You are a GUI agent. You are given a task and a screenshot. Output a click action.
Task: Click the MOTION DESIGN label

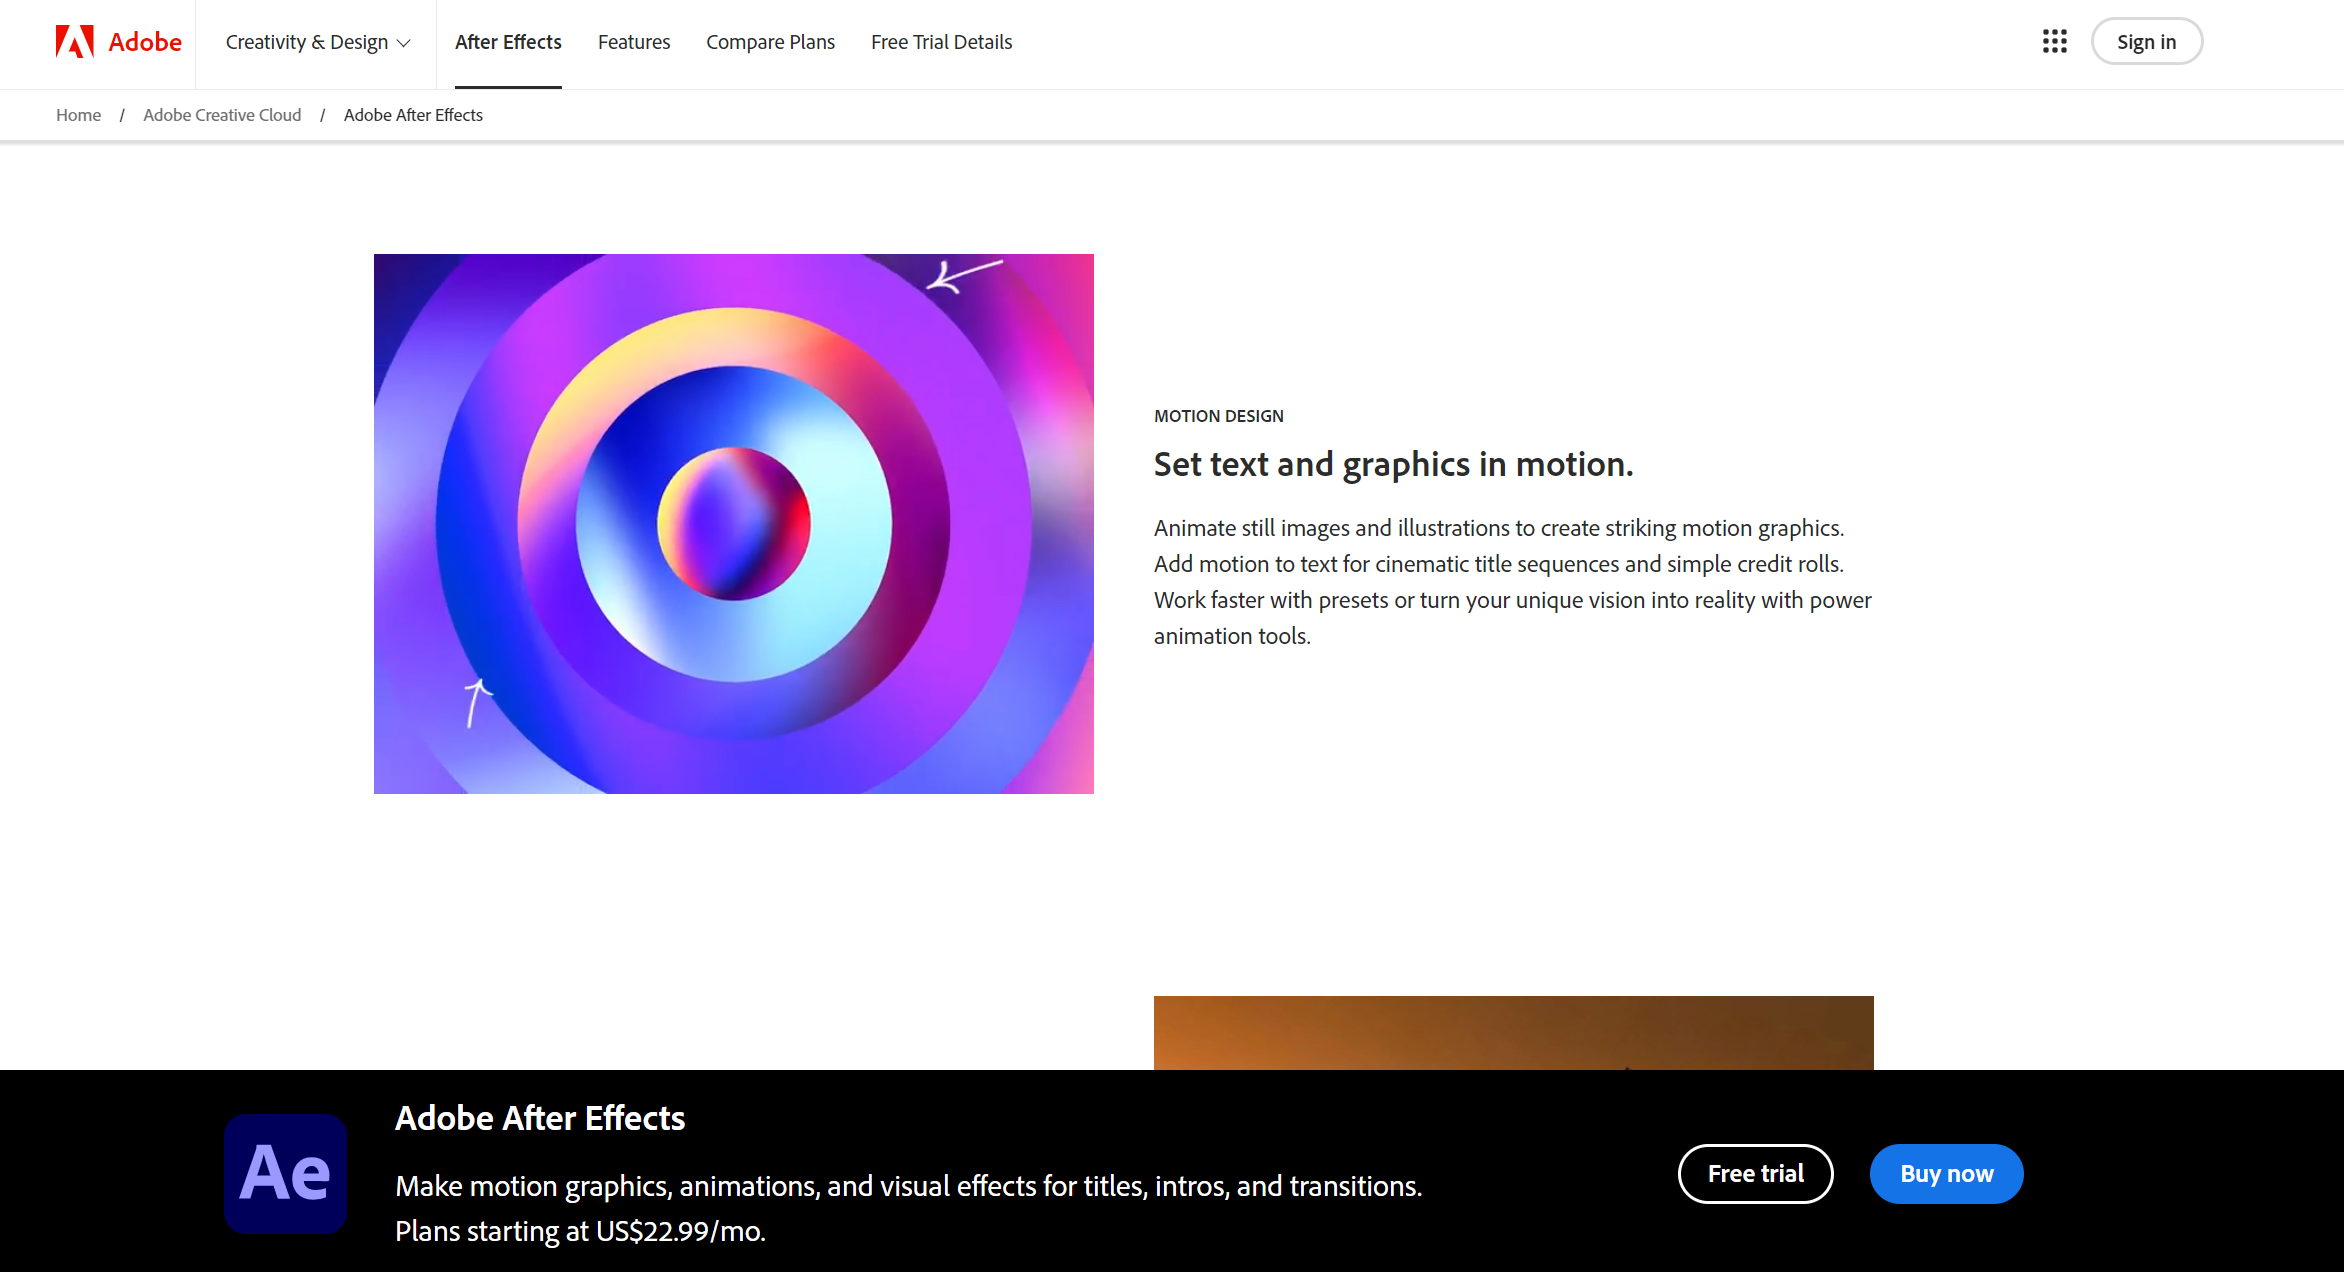[1219, 416]
